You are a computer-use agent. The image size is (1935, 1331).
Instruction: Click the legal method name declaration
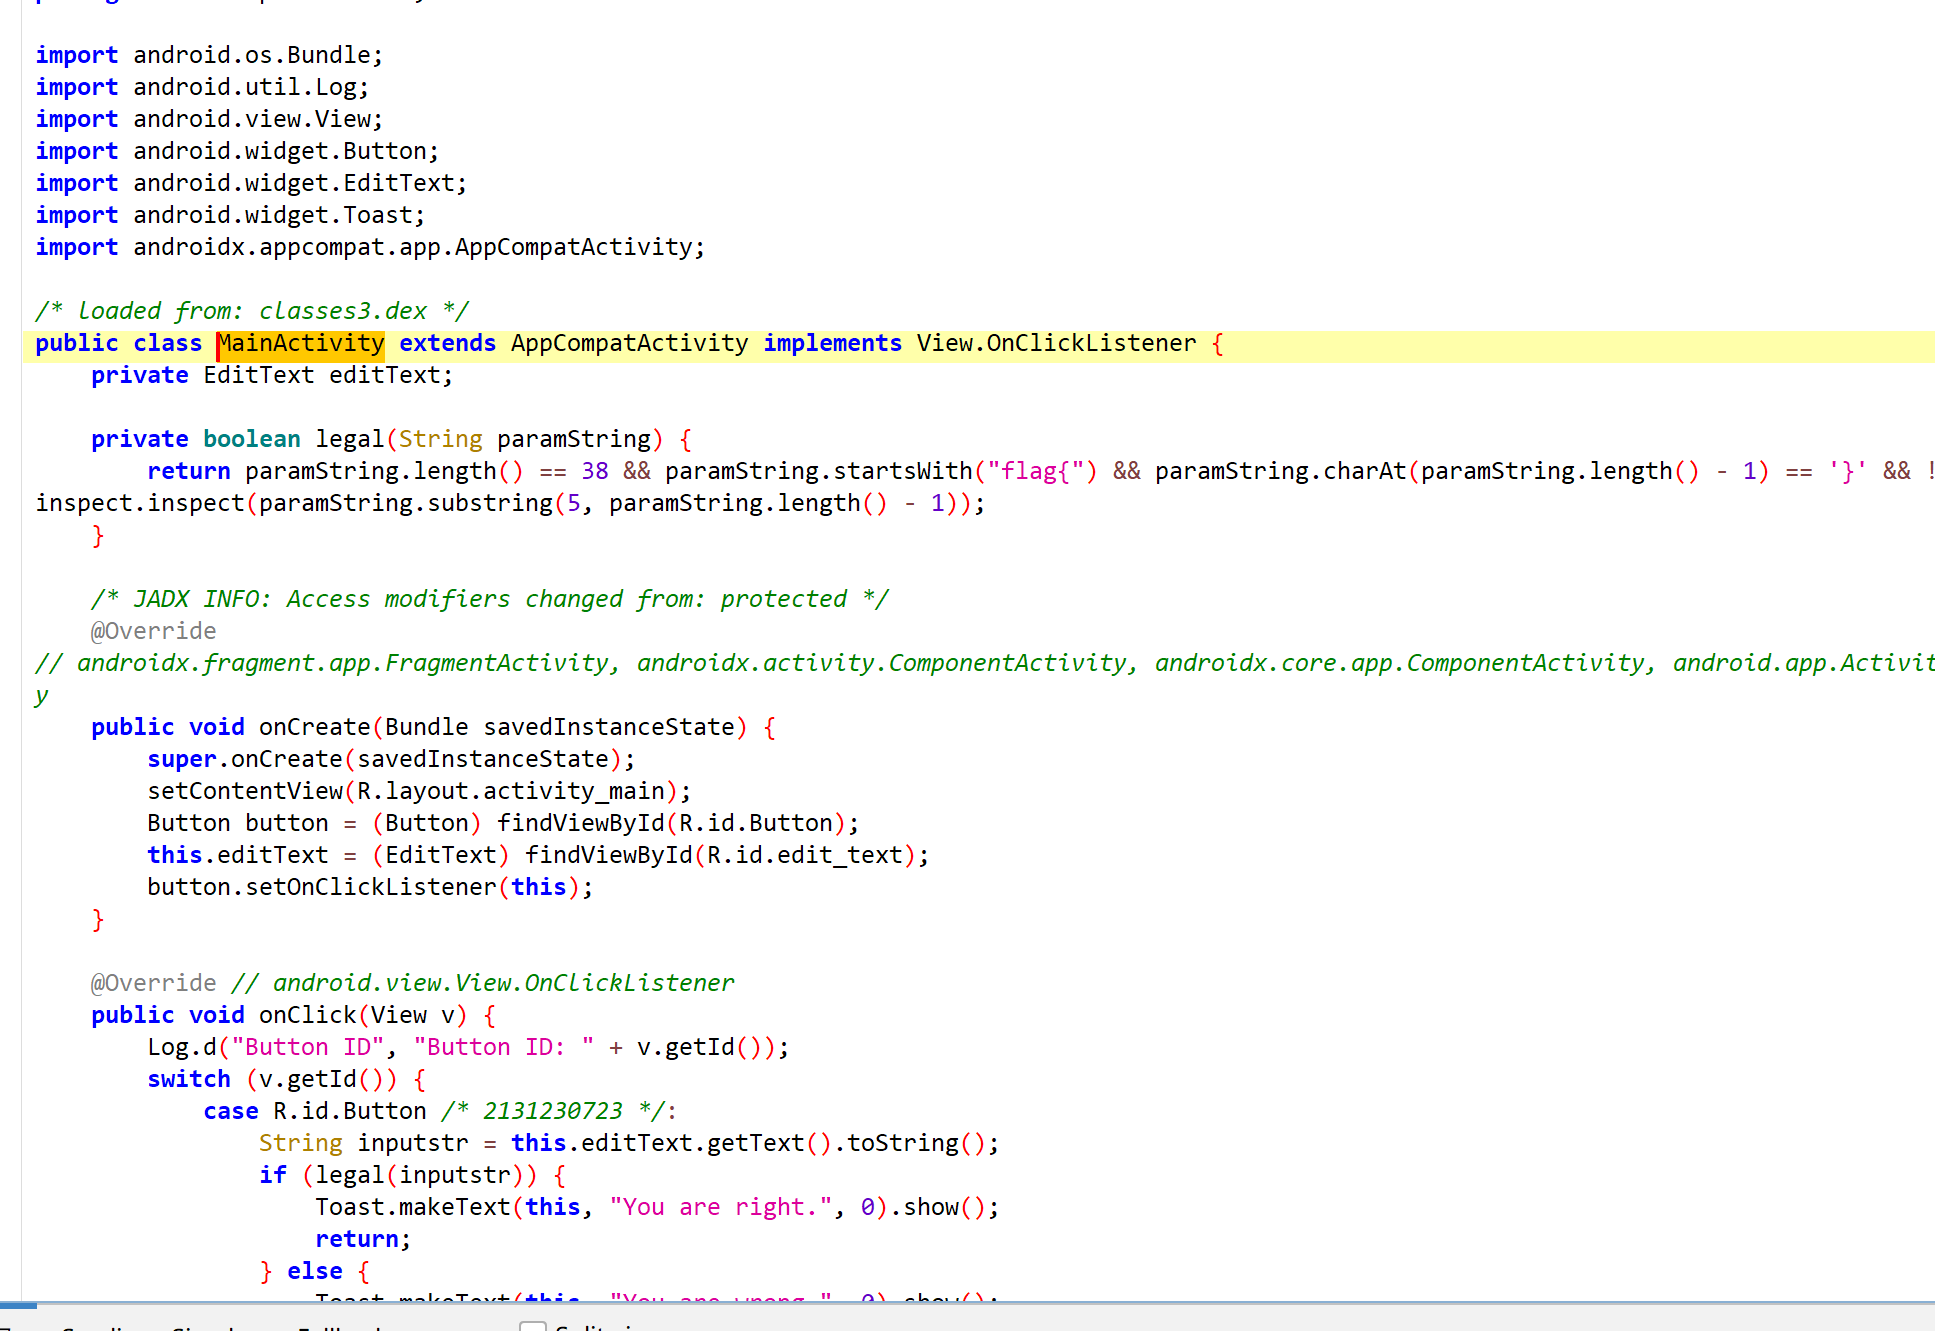349,439
